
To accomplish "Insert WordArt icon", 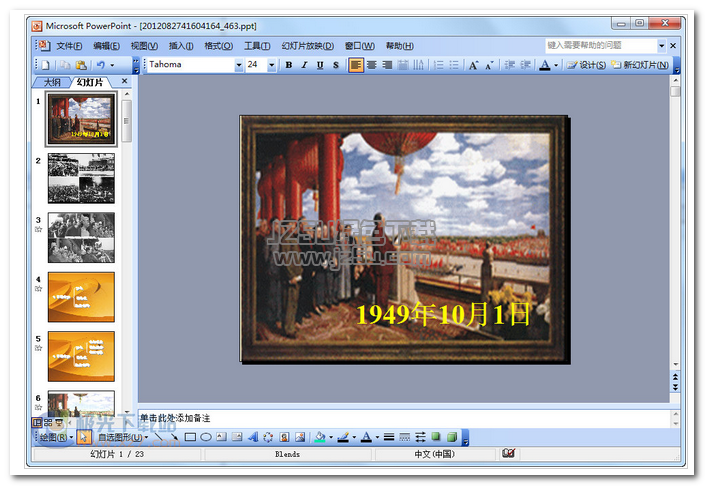I will coord(253,437).
